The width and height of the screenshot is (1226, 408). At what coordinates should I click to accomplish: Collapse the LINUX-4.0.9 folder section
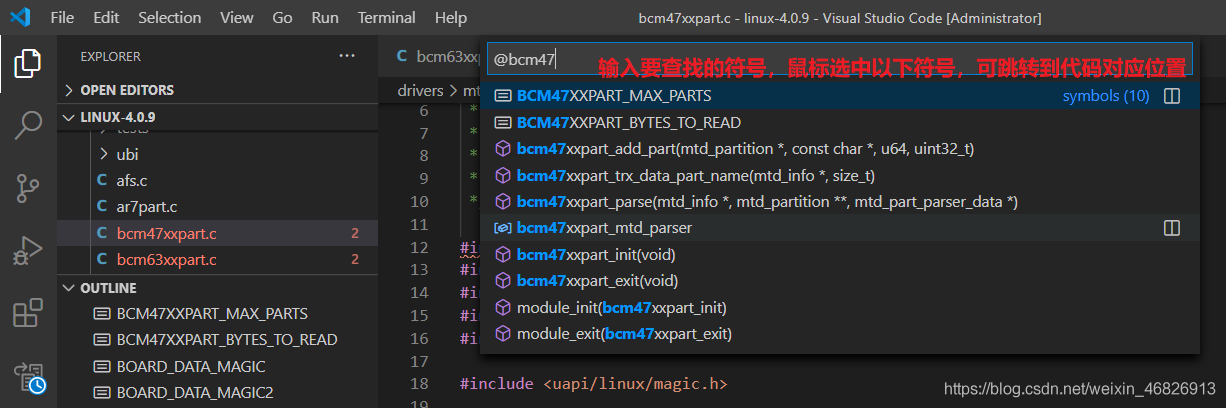(217, 117)
